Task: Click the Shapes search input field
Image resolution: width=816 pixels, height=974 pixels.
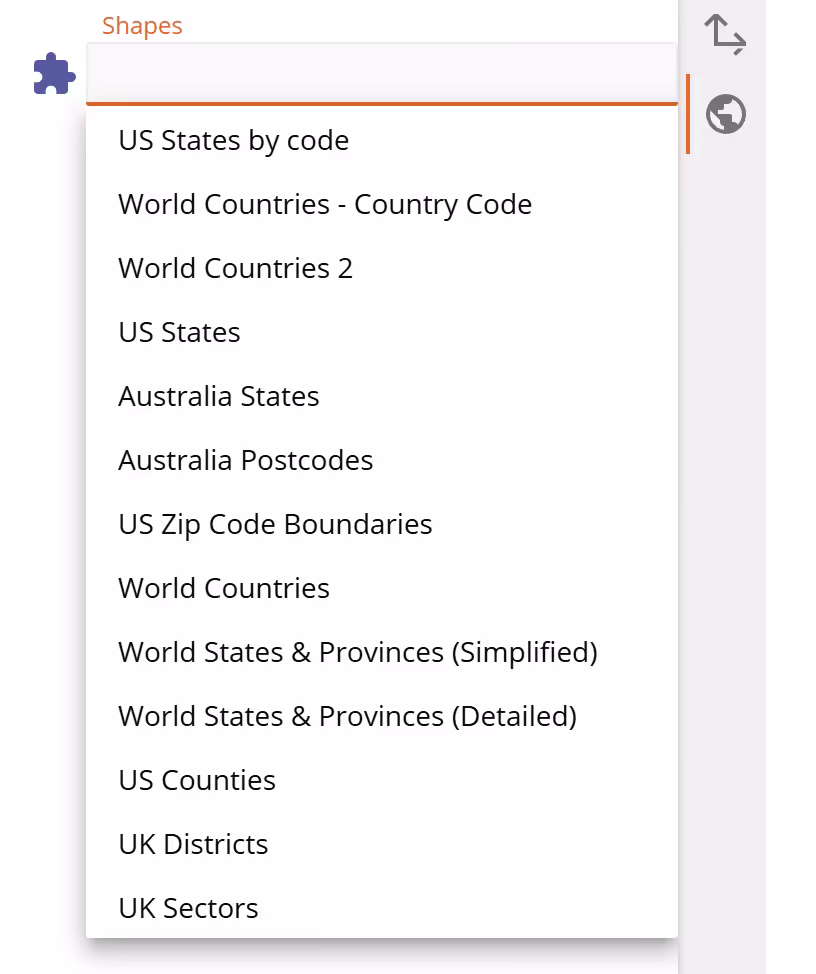Action: (382, 73)
